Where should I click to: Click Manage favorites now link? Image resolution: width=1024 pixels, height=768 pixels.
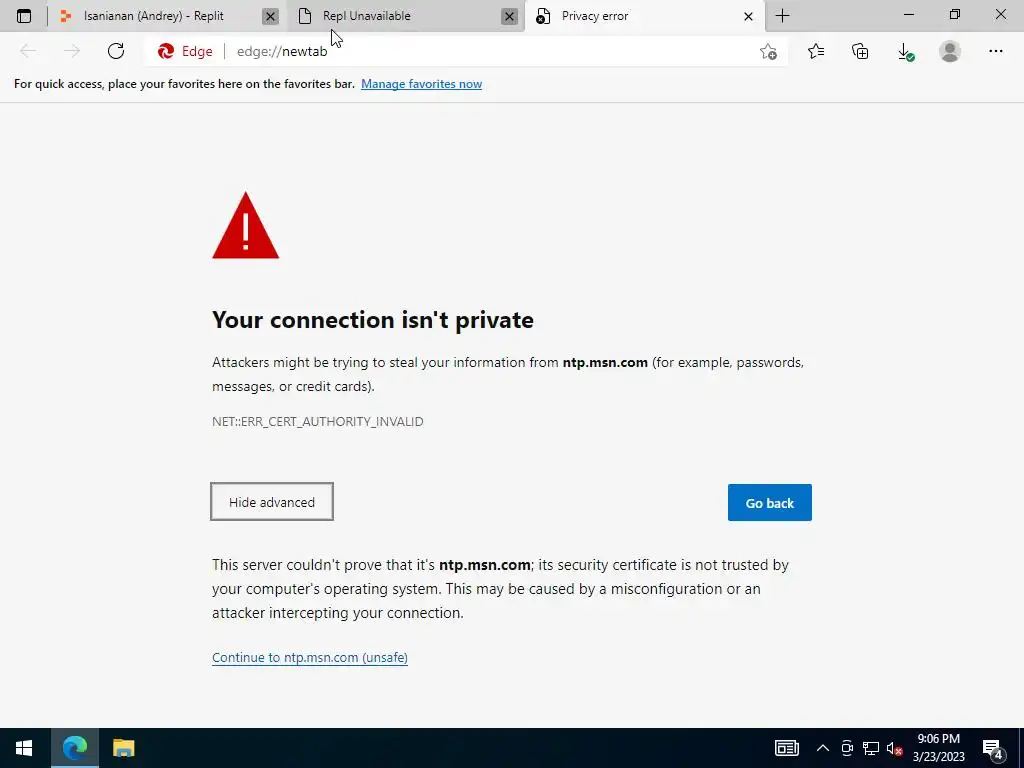coord(421,84)
